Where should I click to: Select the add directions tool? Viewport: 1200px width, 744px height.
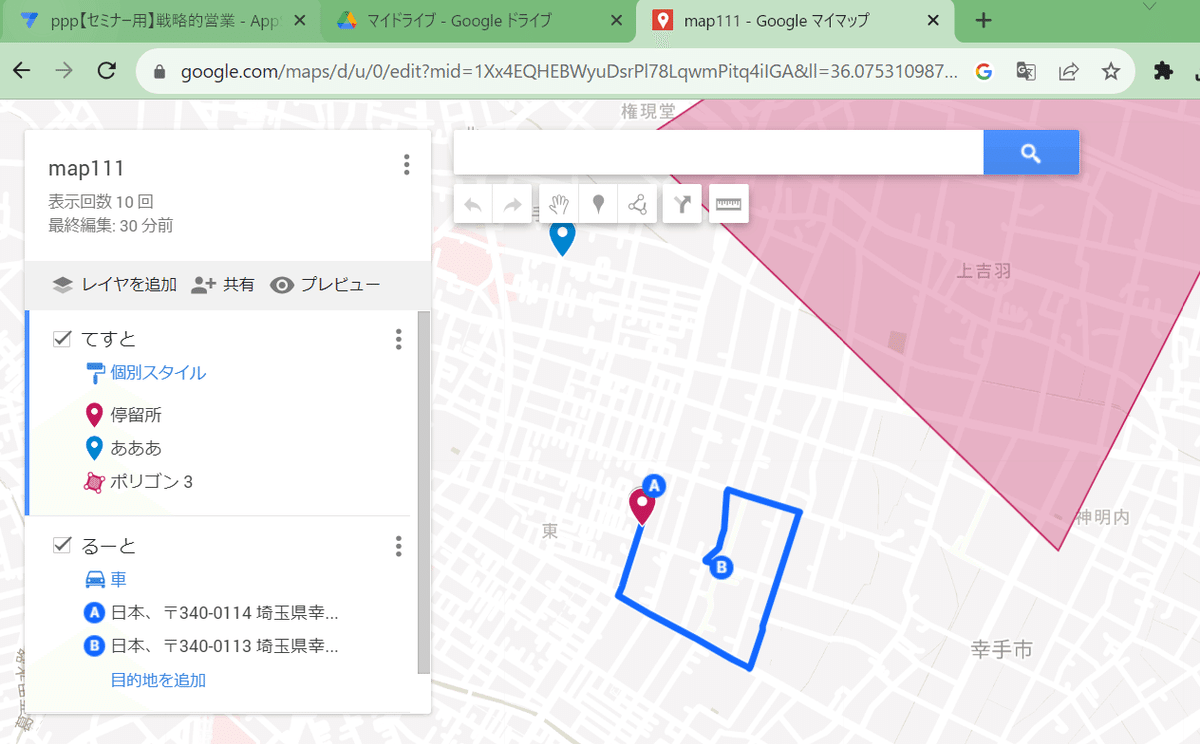click(681, 203)
